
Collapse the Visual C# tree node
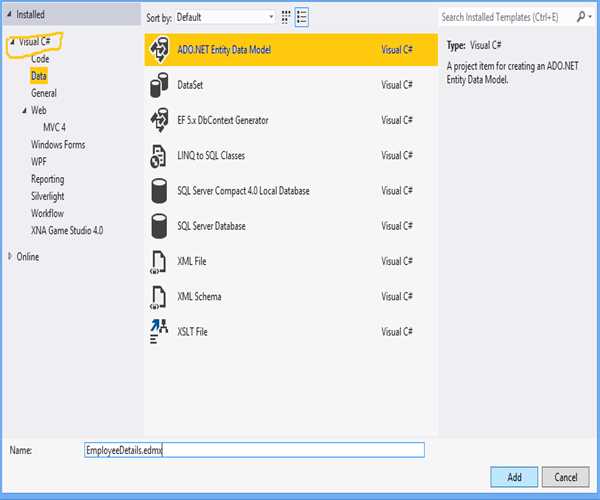coord(12,43)
